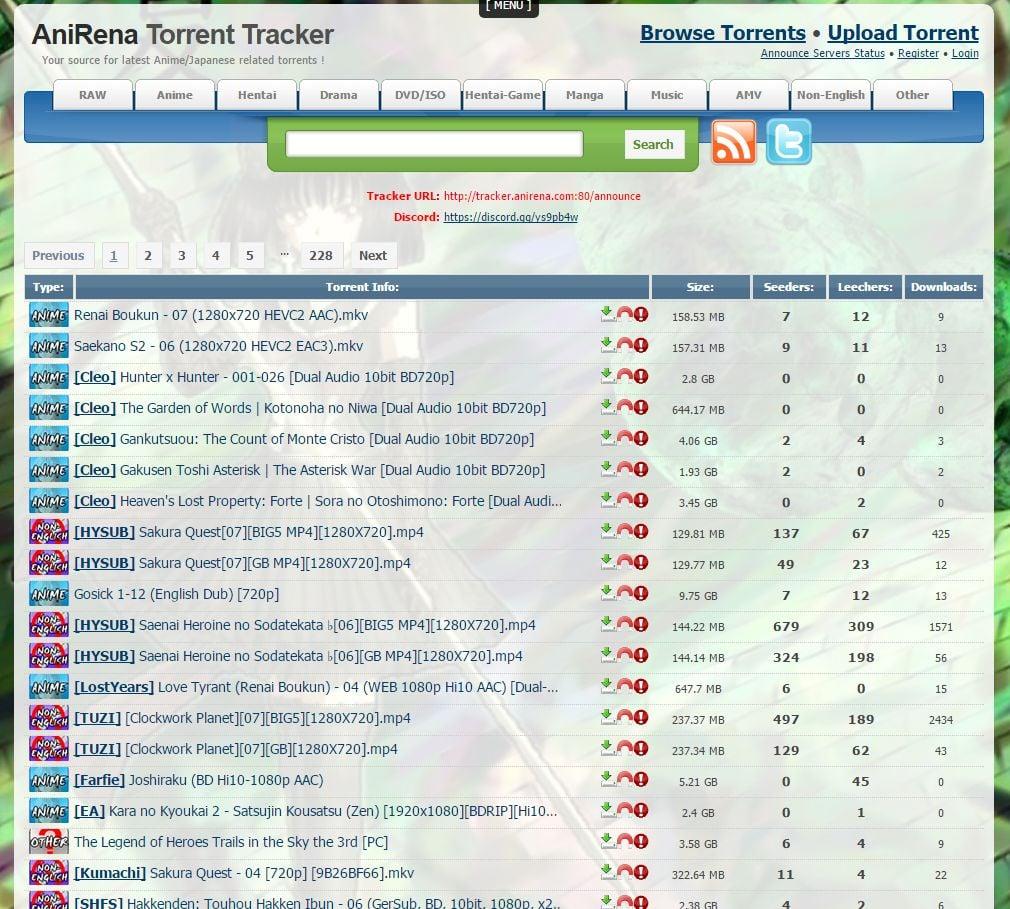The image size is (1010, 909).
Task: Open magnet link for Kara no Kyoukai 2
Action: click(624, 810)
